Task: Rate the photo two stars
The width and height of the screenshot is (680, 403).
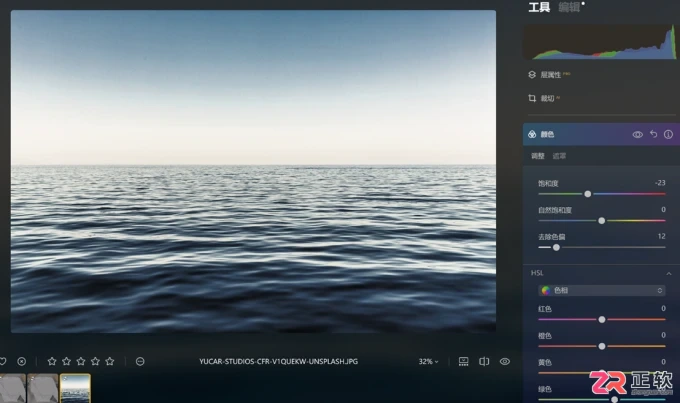Action: coord(66,361)
